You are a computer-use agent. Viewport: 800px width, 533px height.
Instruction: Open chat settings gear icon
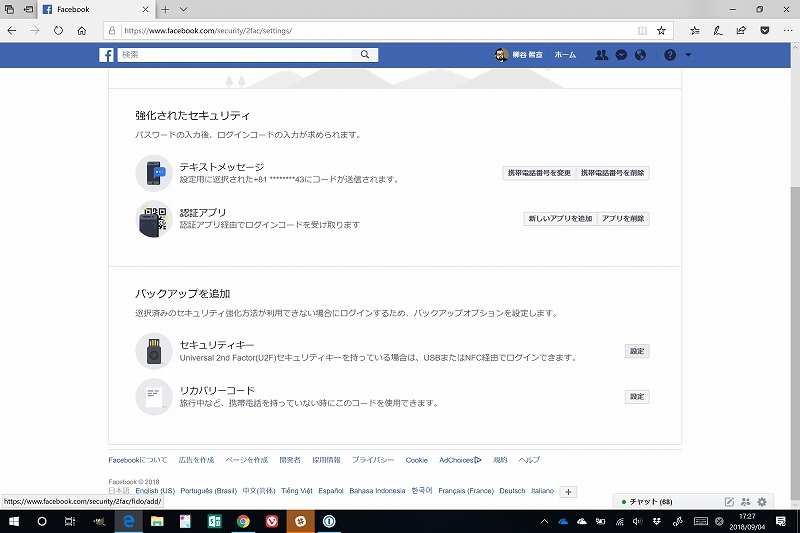tap(762, 502)
